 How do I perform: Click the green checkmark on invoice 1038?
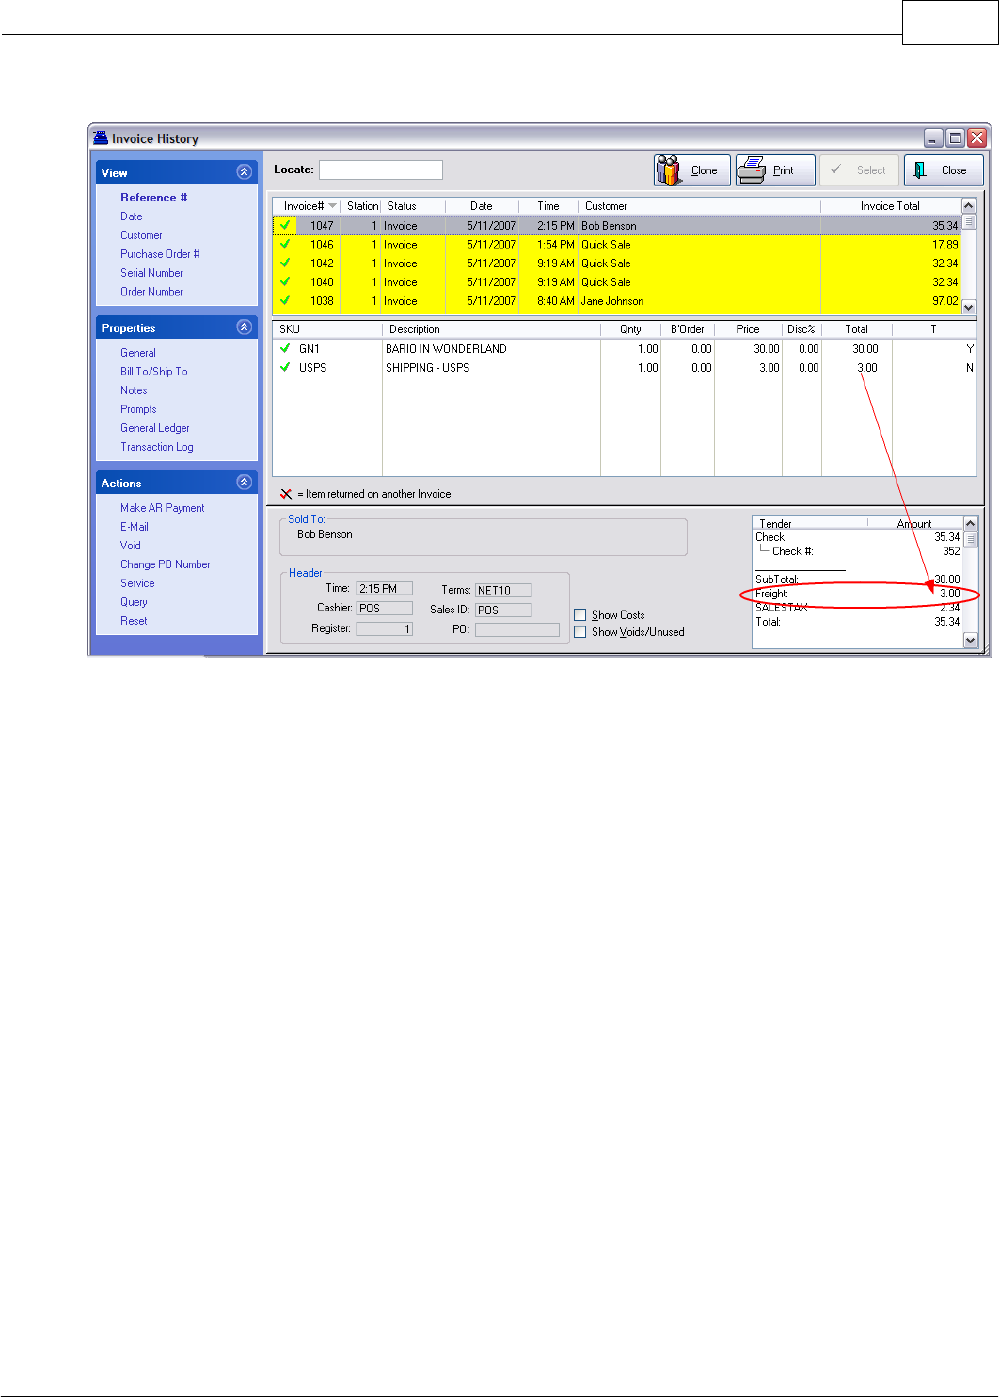(285, 300)
